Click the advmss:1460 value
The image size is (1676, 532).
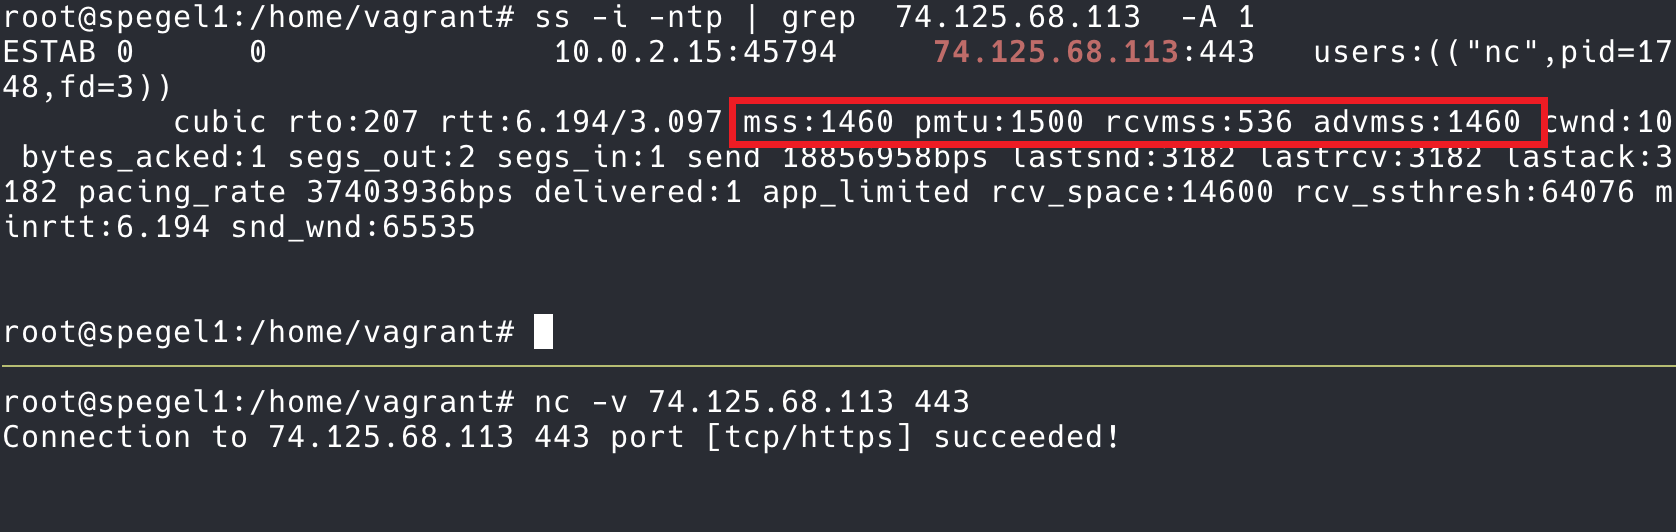point(1417,122)
